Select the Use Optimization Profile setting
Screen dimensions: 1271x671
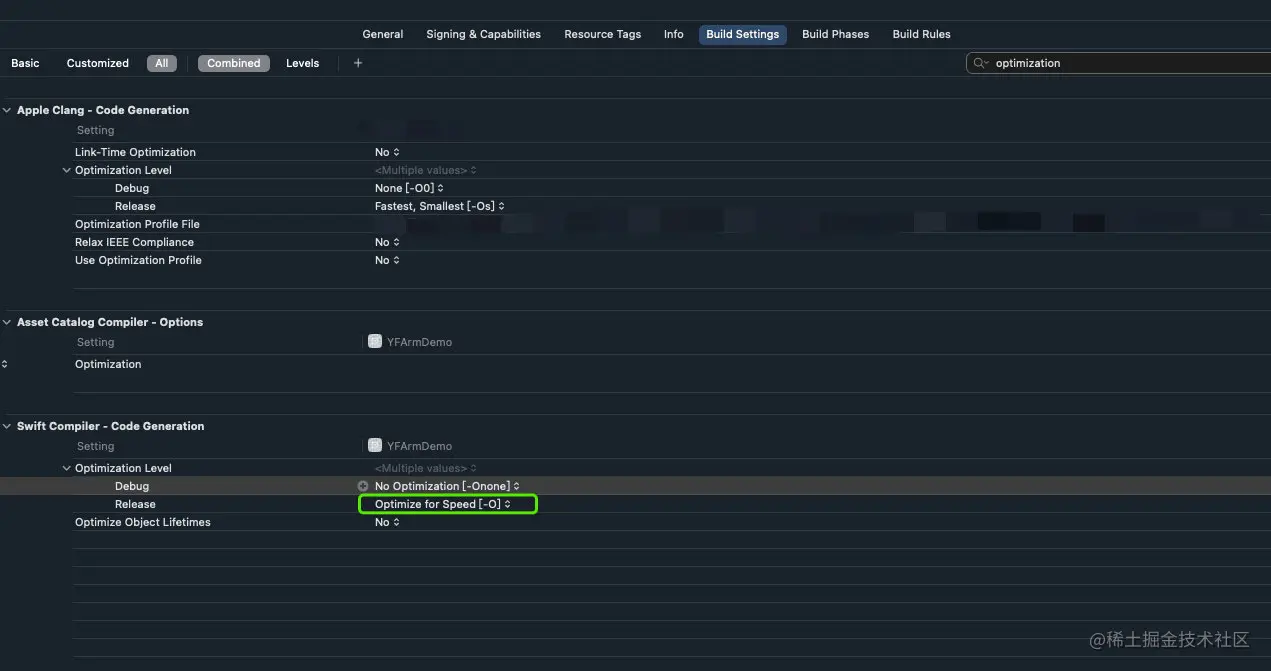coord(138,260)
